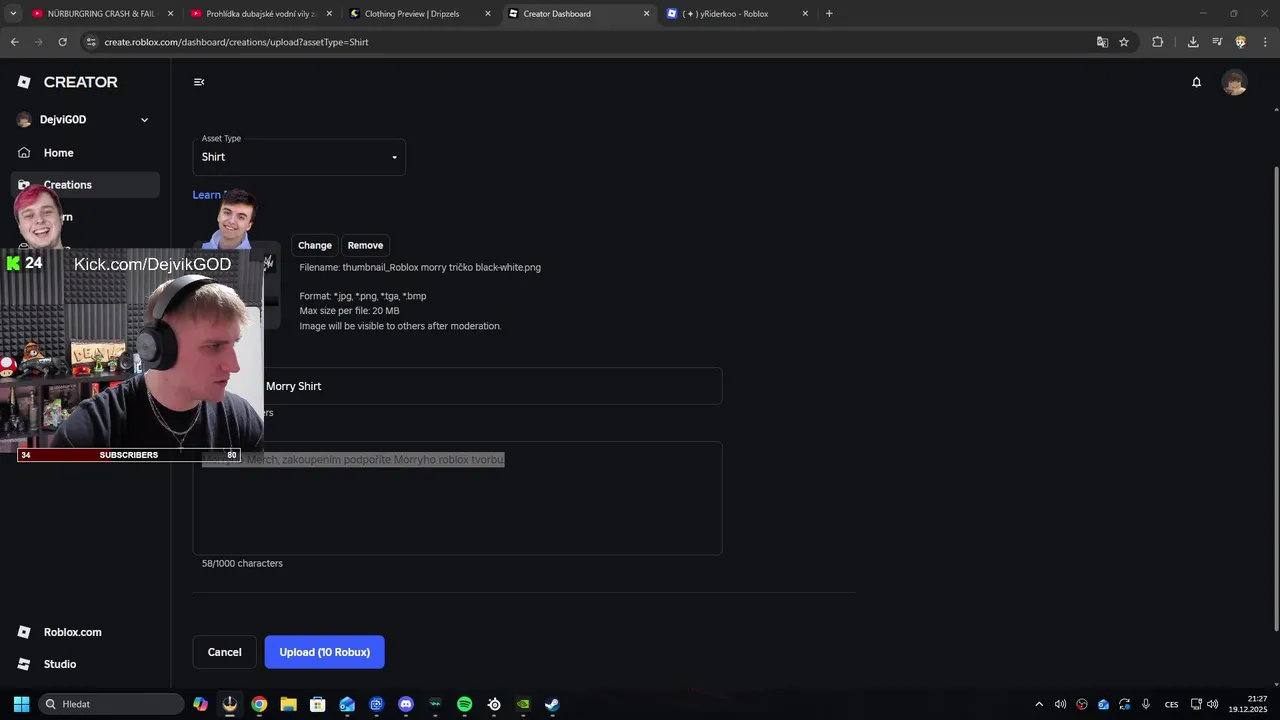
Task: Go back in browser
Action: pos(14,42)
